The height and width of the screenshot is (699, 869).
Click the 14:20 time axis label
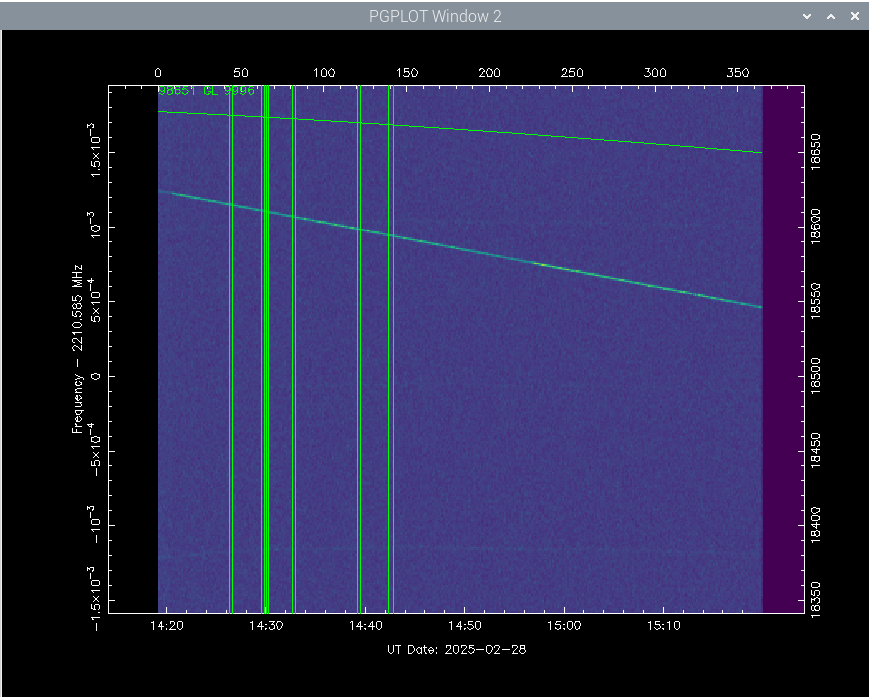click(x=167, y=626)
